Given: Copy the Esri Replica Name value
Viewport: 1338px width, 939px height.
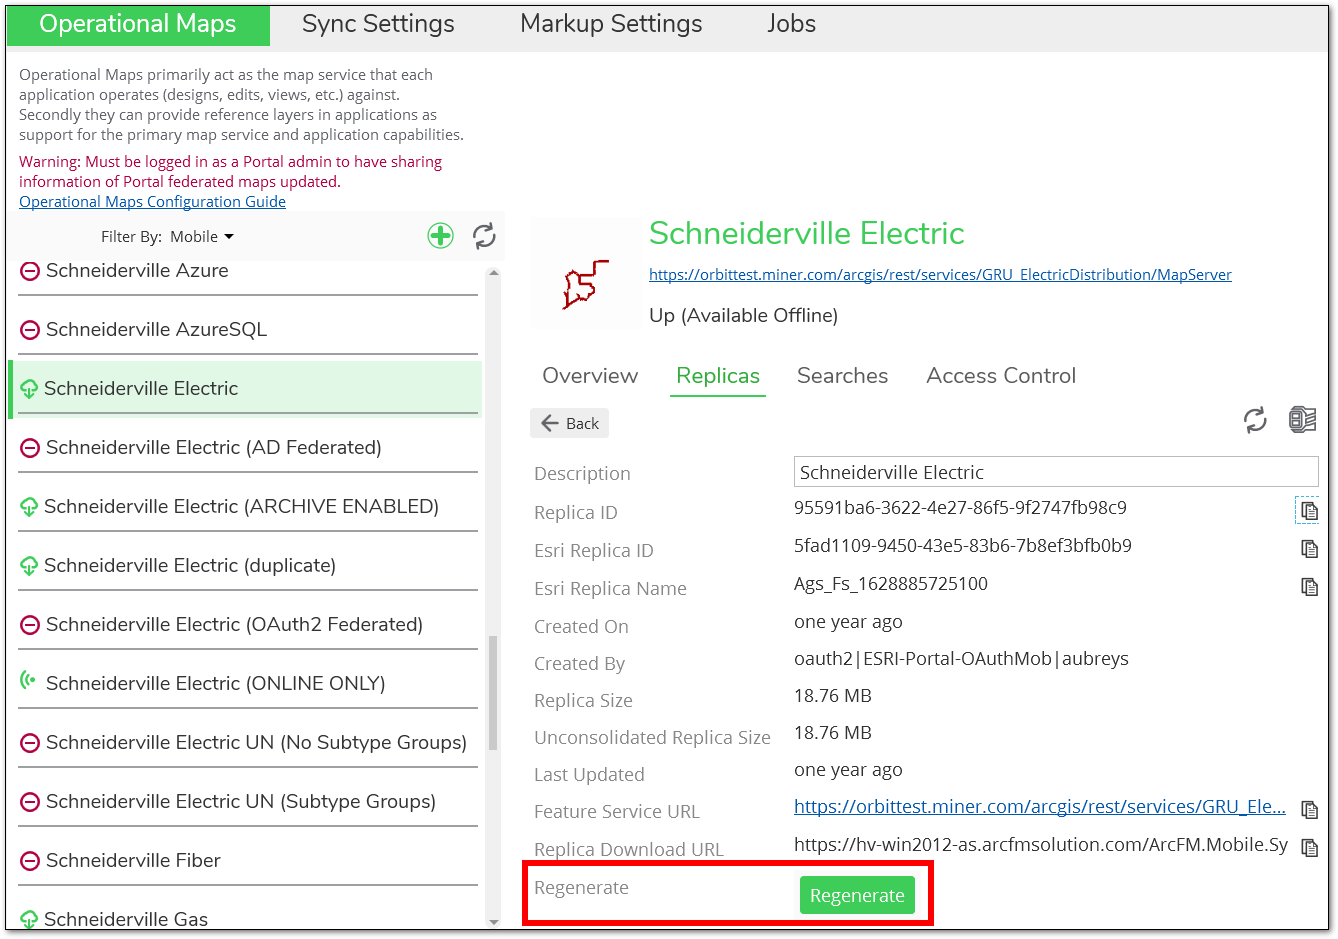Looking at the screenshot, I should point(1309,586).
